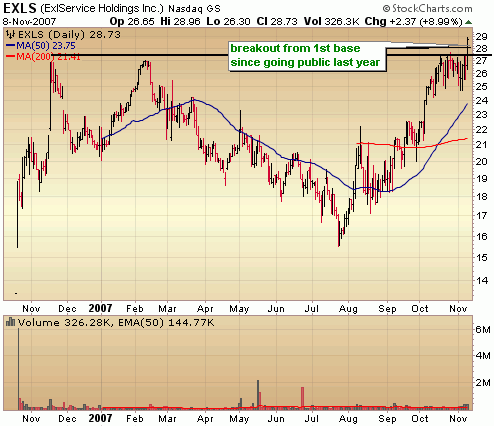Click the Aug label under the price chart
This screenshot has height=426, width=494.
[x=348, y=309]
